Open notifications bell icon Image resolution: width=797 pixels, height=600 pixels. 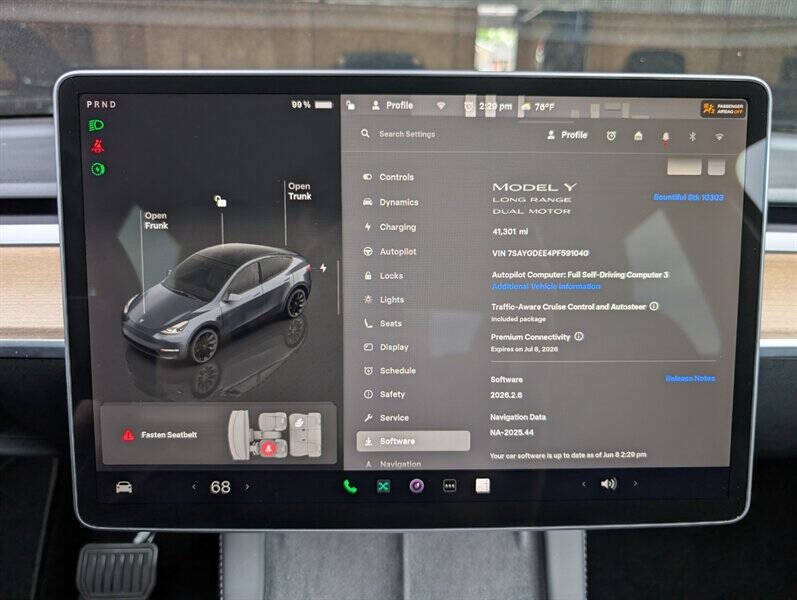coord(666,137)
